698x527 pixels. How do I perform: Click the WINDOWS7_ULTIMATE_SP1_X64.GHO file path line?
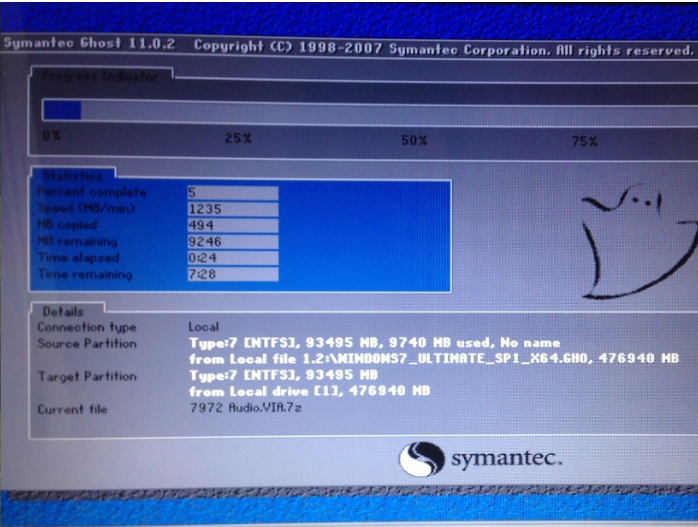tap(434, 358)
